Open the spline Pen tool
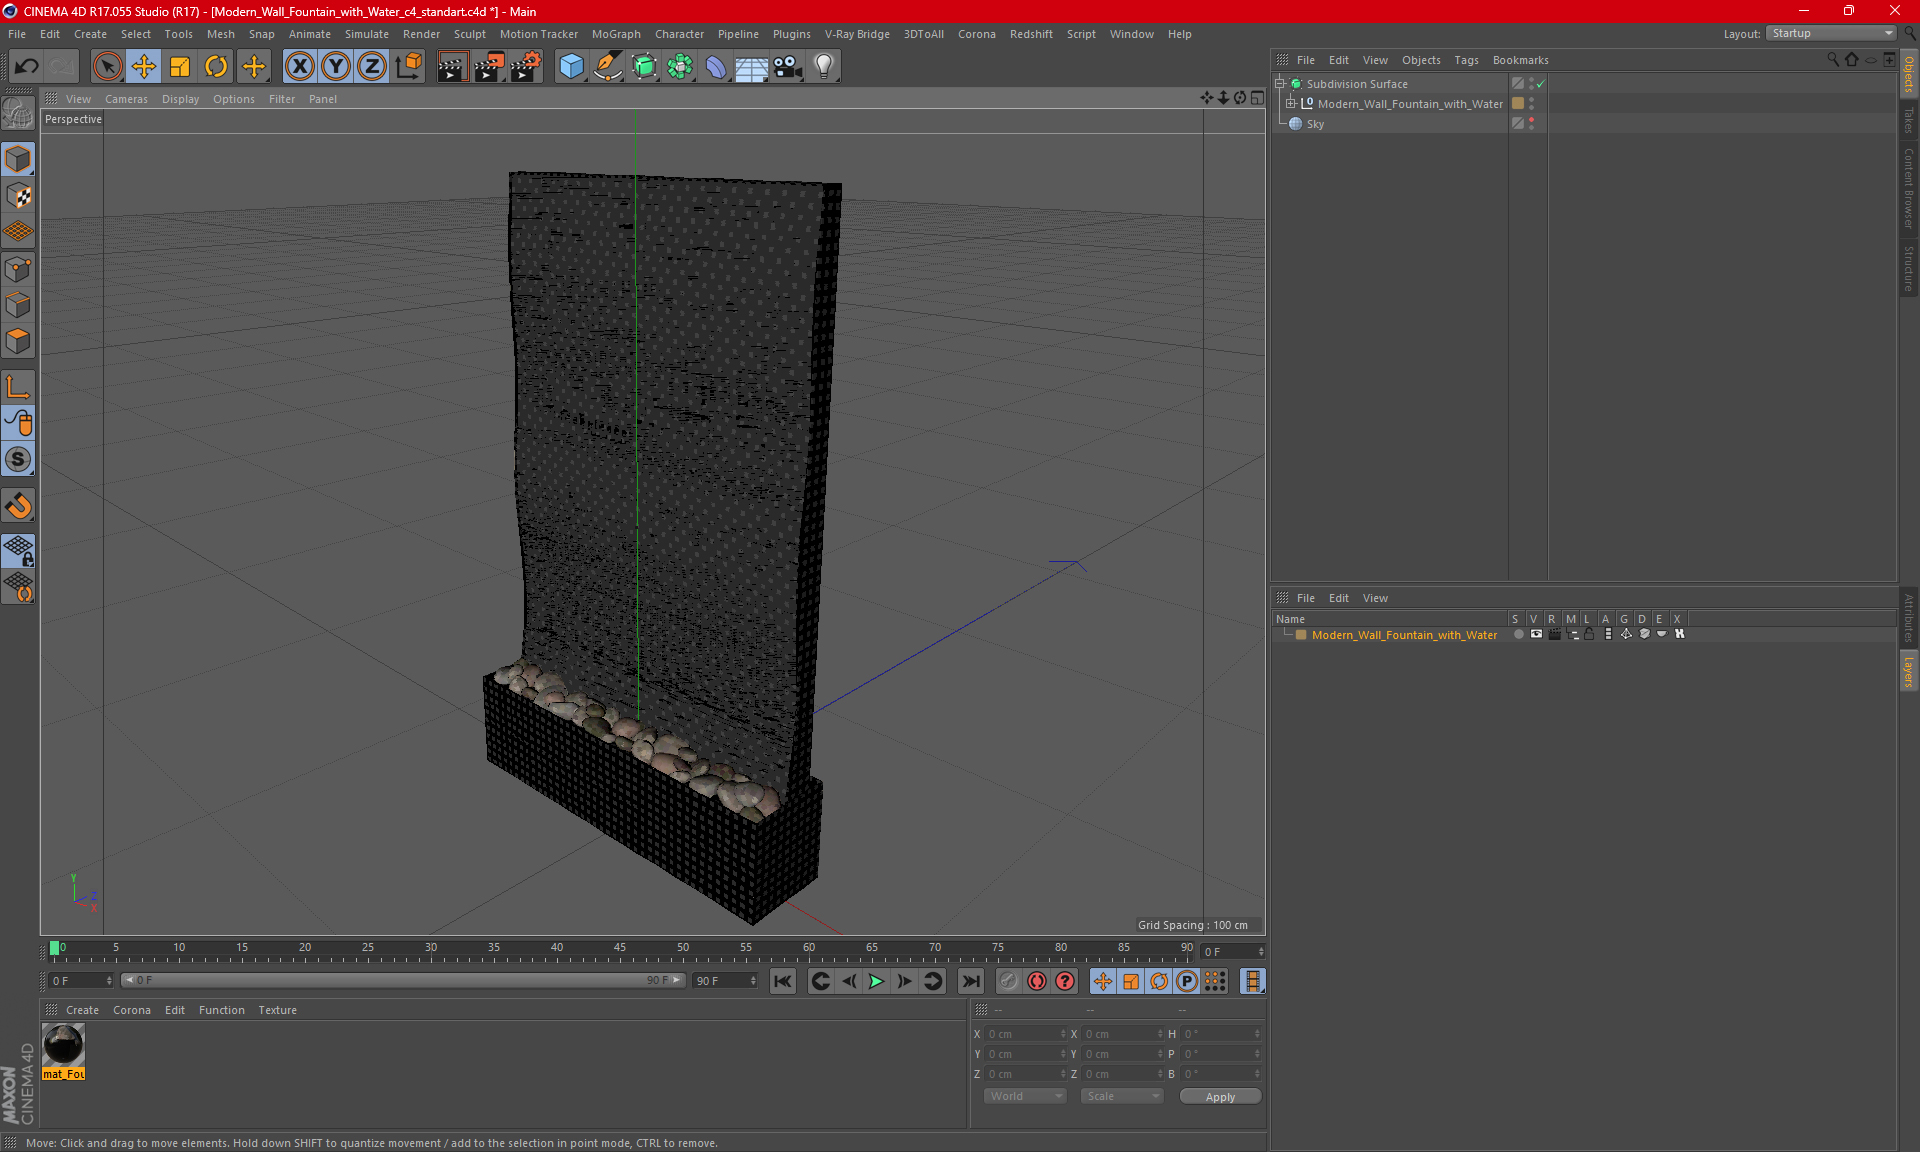 pos(608,67)
